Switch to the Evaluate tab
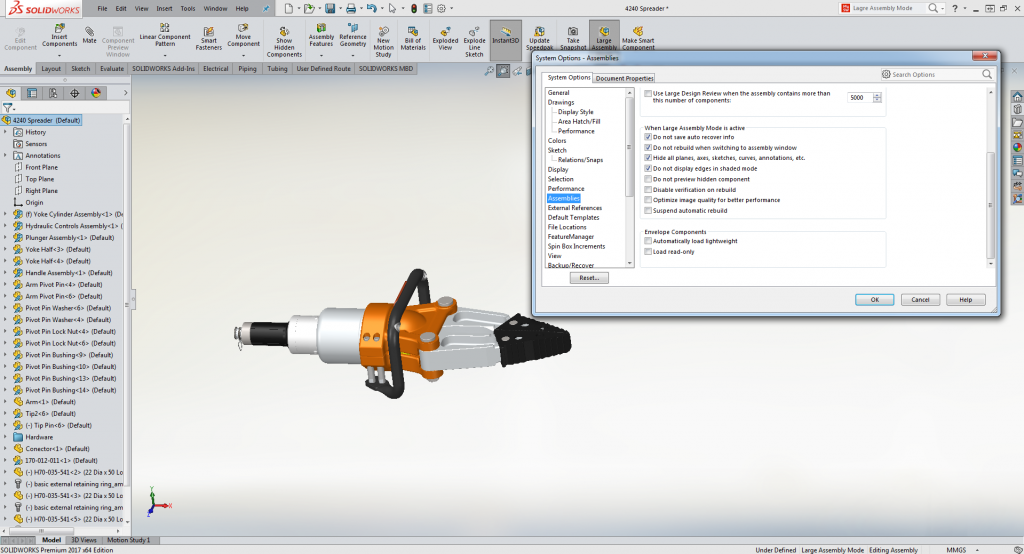Screen dimensions: 1024x554 pos(112,69)
